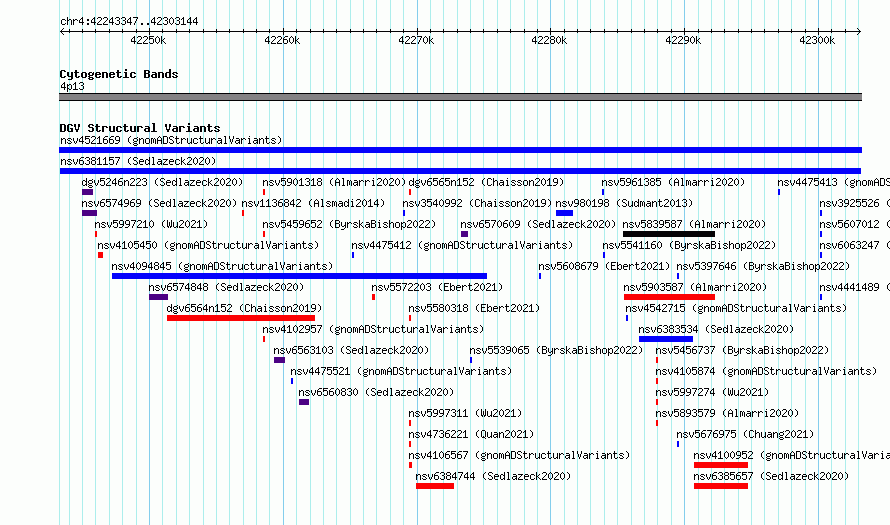Click the blue nsv4521669 full-width bar
The height and width of the screenshot is (525, 890).
[460, 150]
